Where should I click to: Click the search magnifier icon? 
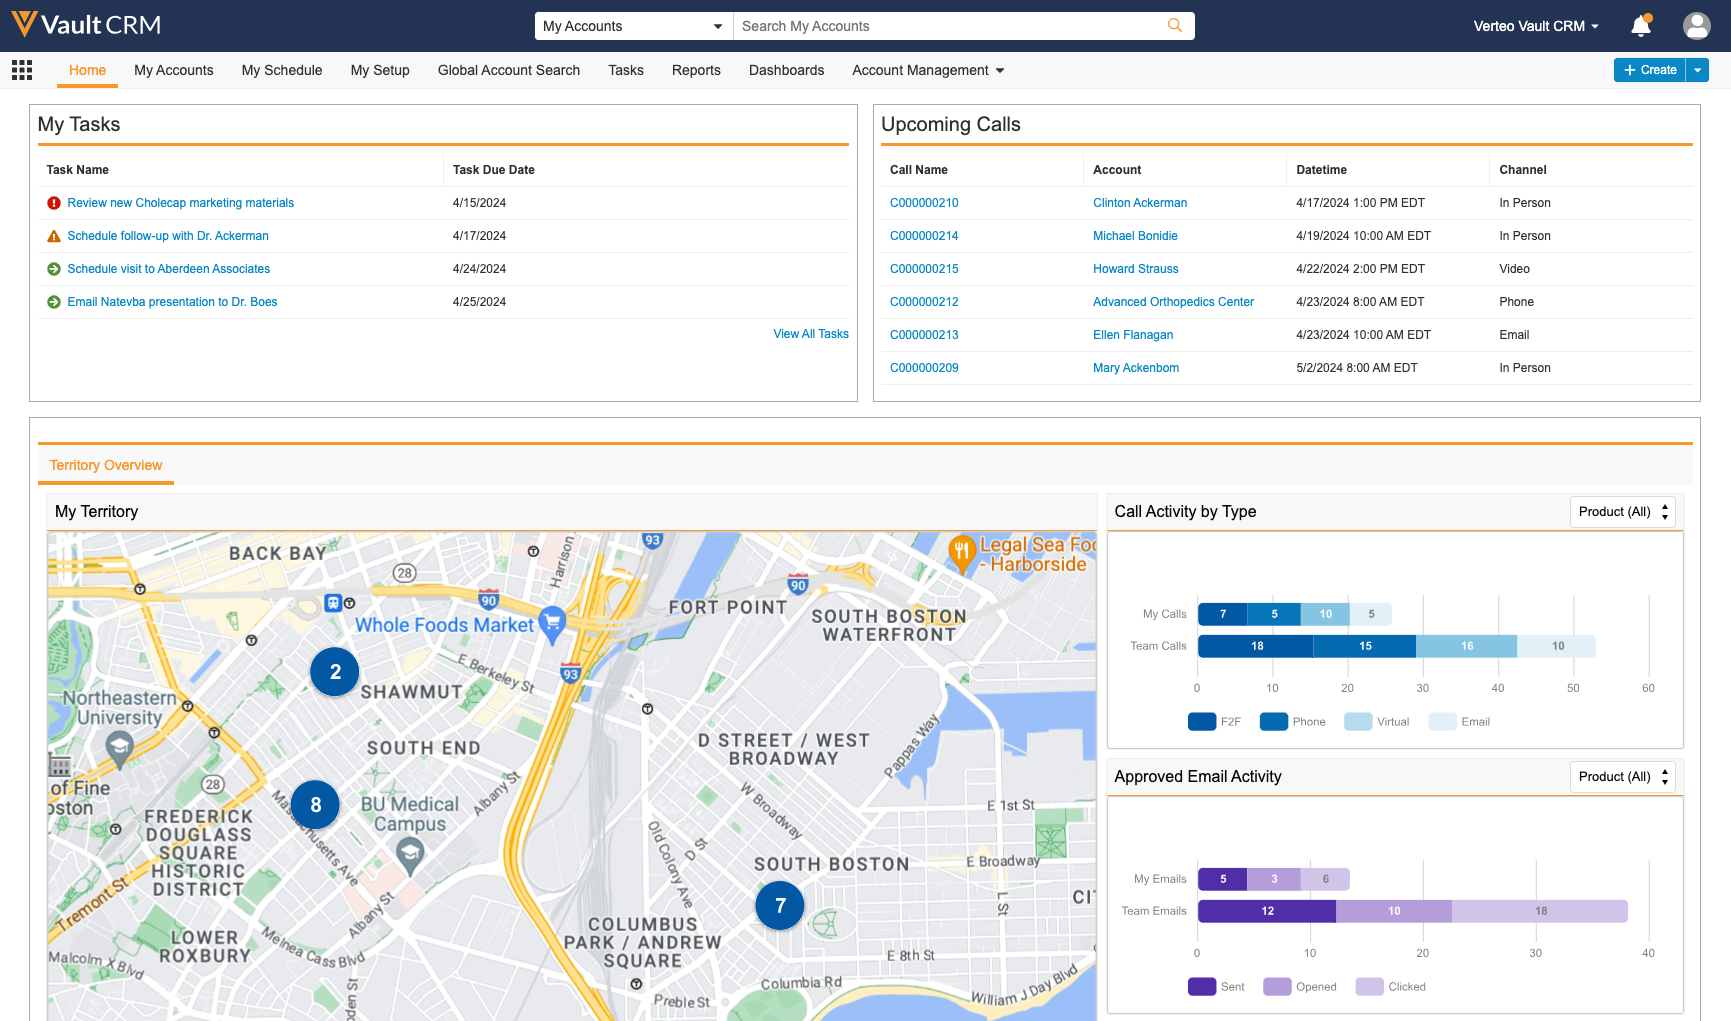click(x=1175, y=26)
